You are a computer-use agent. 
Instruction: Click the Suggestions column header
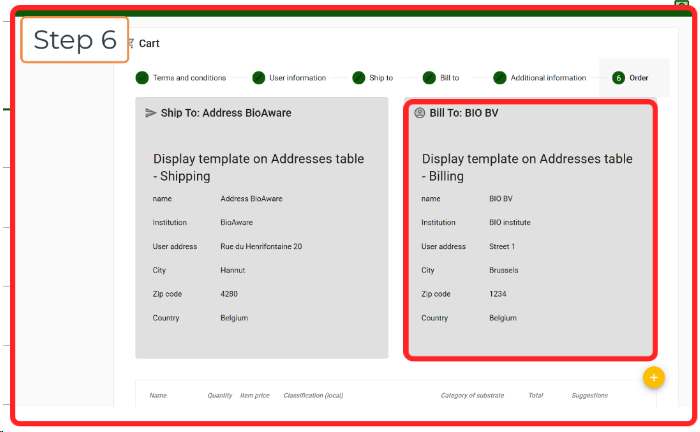click(x=589, y=395)
